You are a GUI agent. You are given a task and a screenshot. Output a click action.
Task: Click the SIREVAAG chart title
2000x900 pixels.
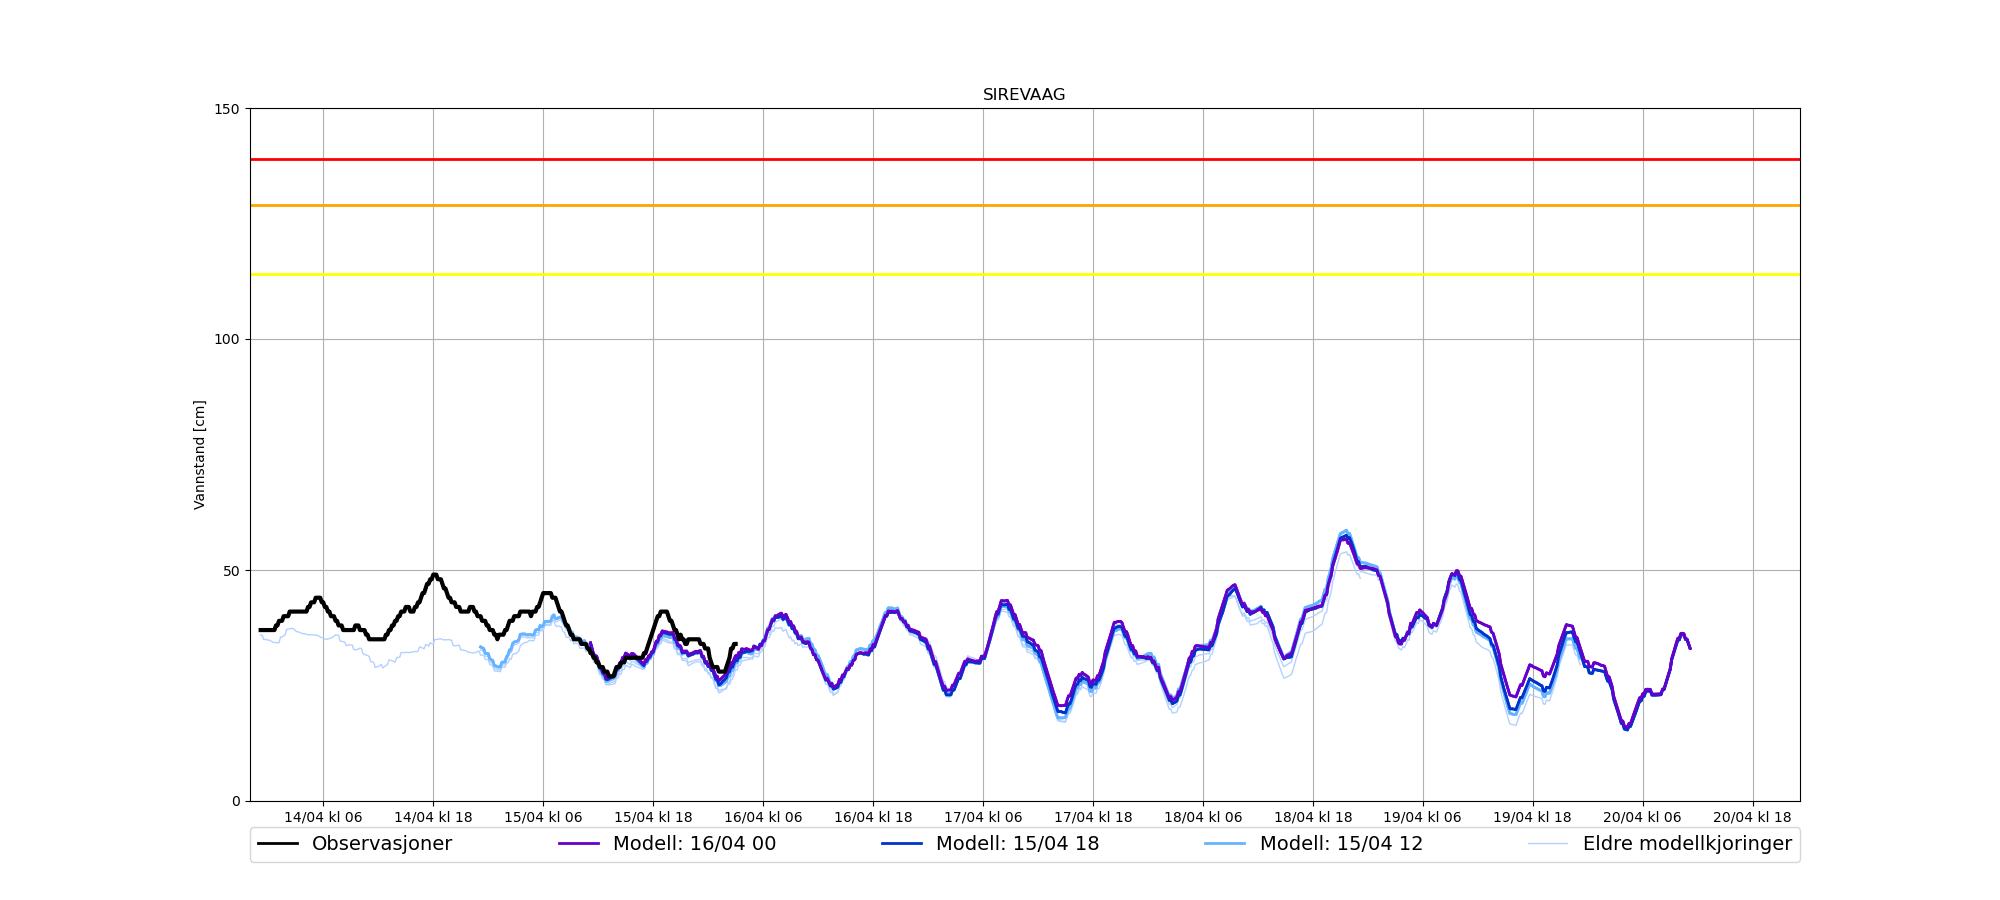pos(1023,95)
